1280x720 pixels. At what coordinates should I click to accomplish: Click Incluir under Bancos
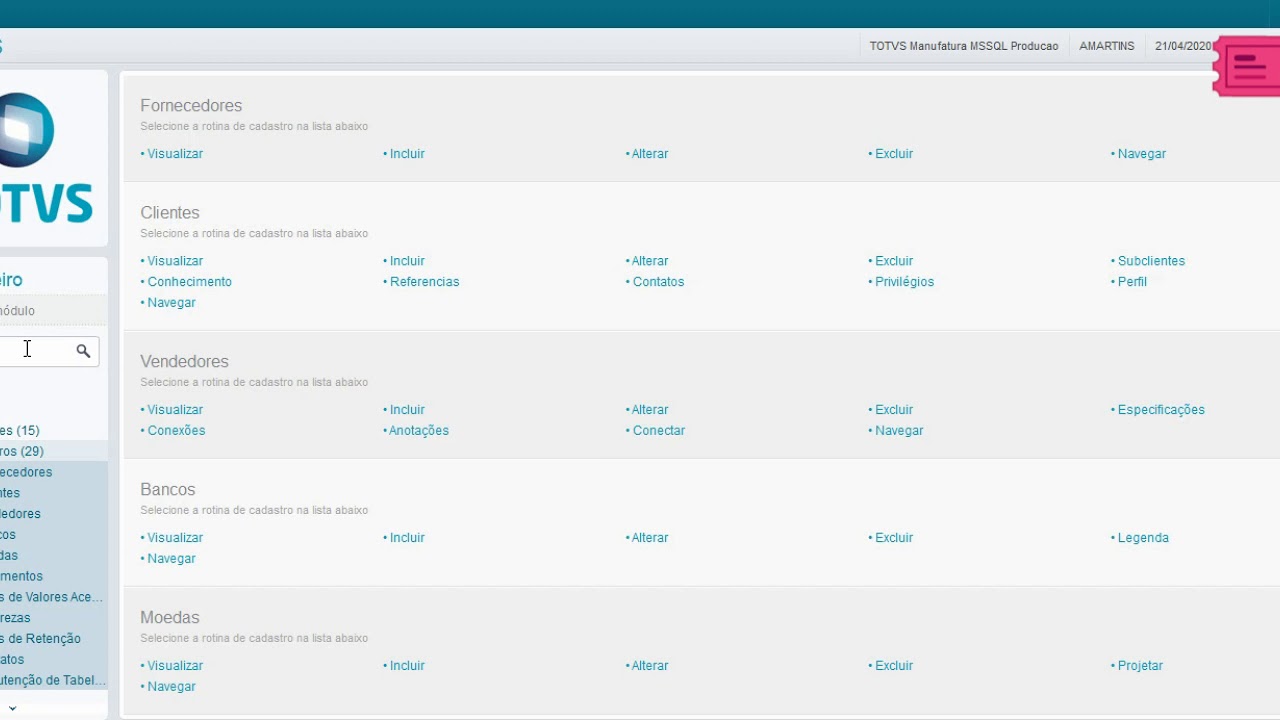click(x=407, y=538)
